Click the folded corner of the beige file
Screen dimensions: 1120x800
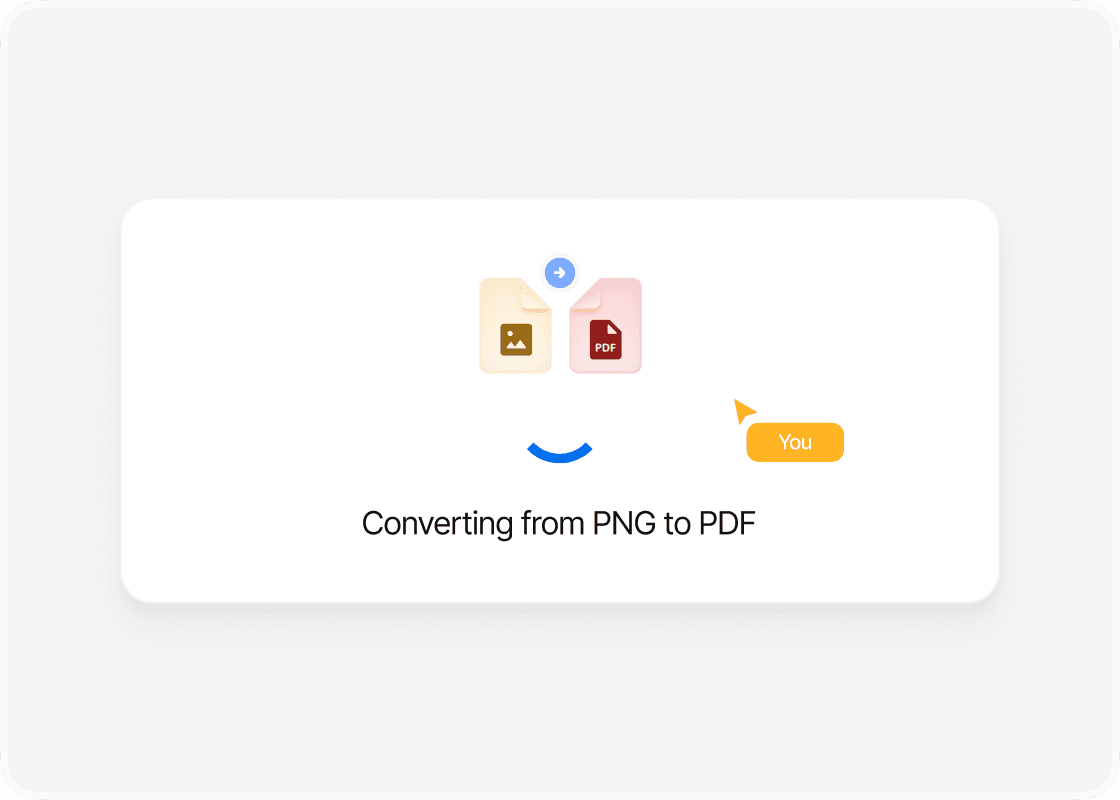click(x=536, y=294)
